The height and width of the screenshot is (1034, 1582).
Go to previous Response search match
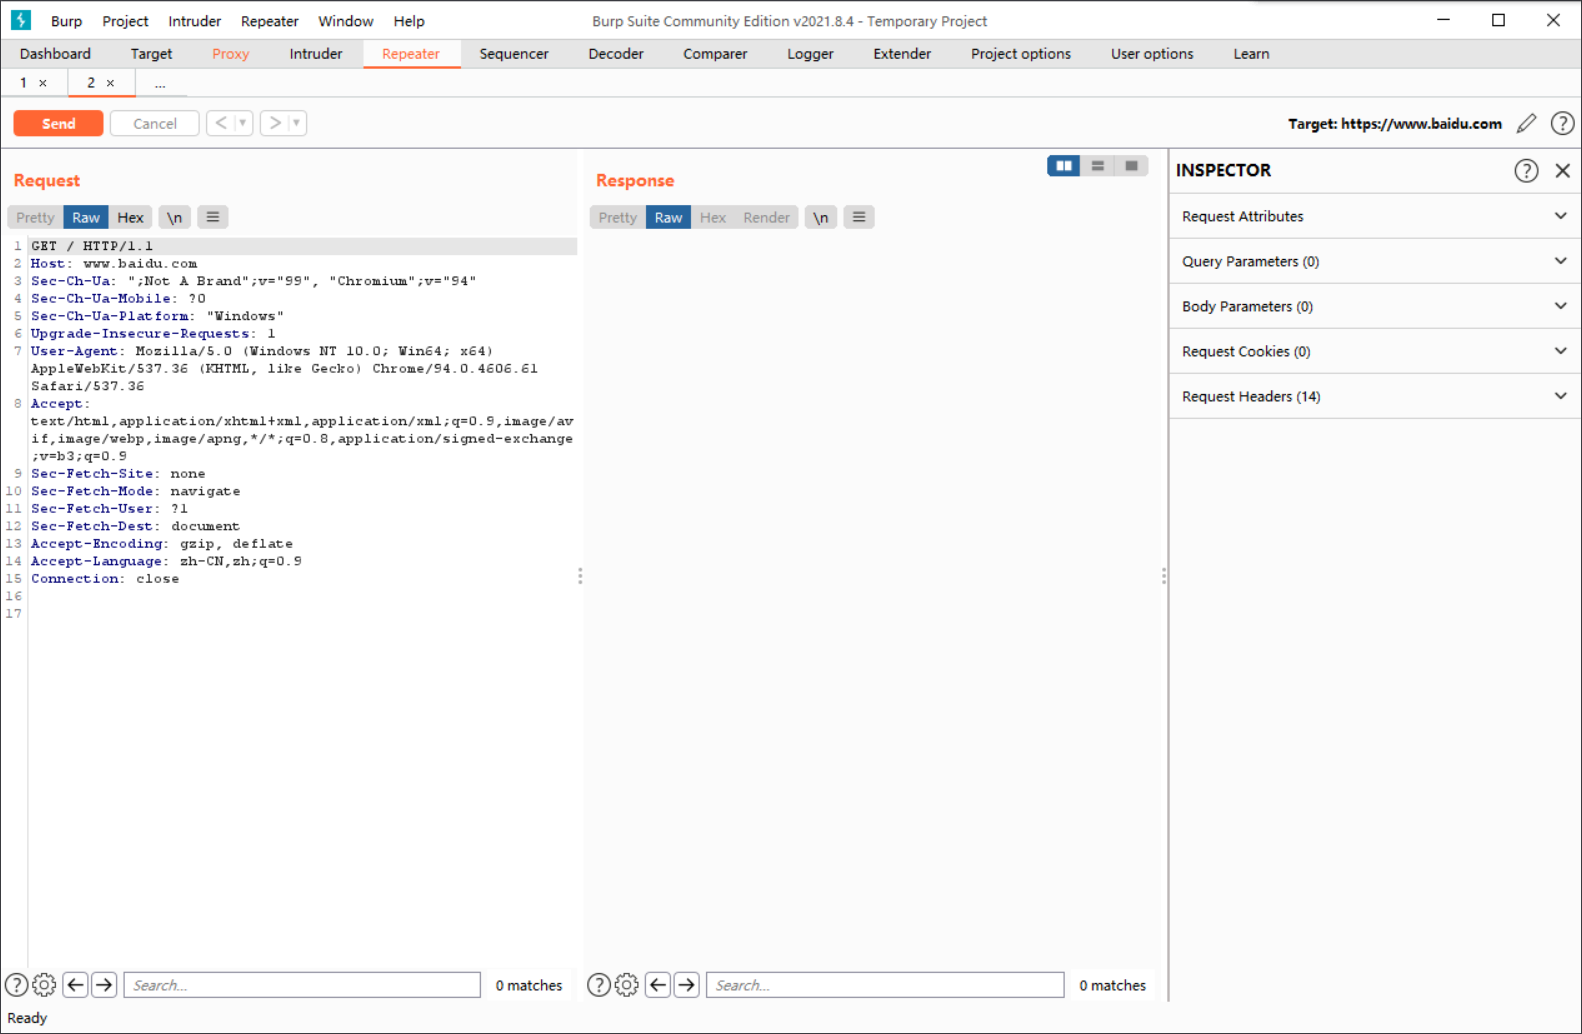click(658, 985)
